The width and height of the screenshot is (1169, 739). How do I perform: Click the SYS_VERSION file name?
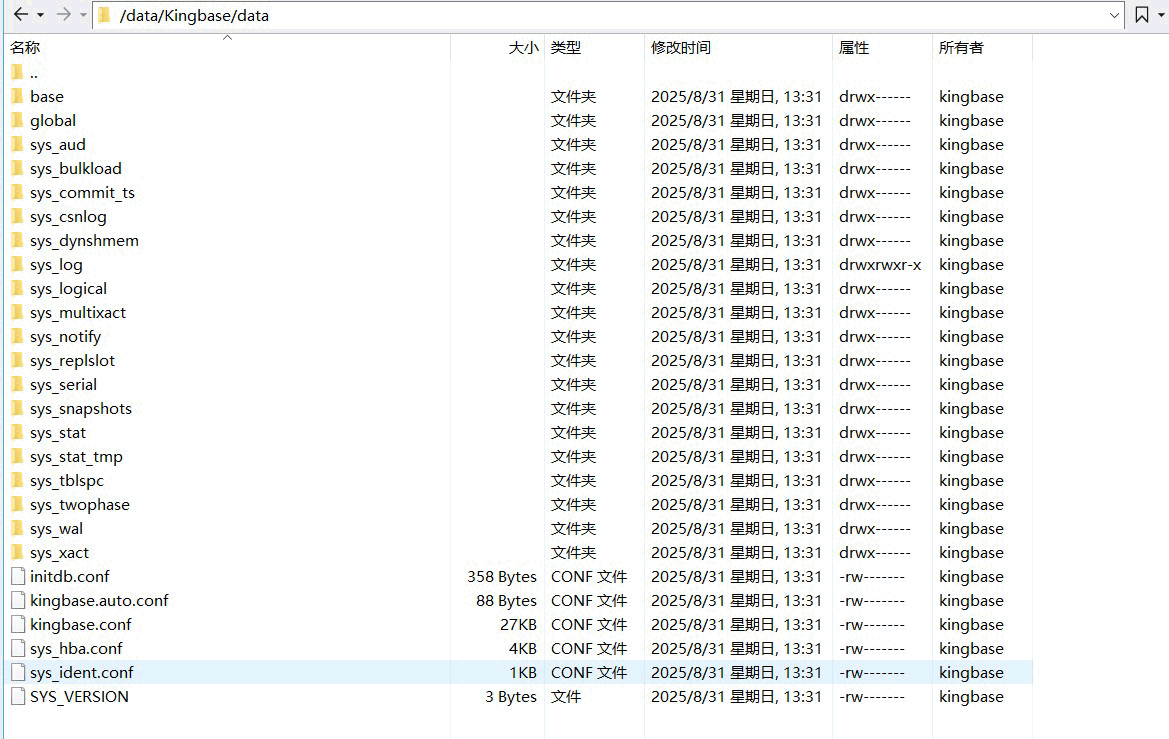pyautogui.click(x=79, y=696)
